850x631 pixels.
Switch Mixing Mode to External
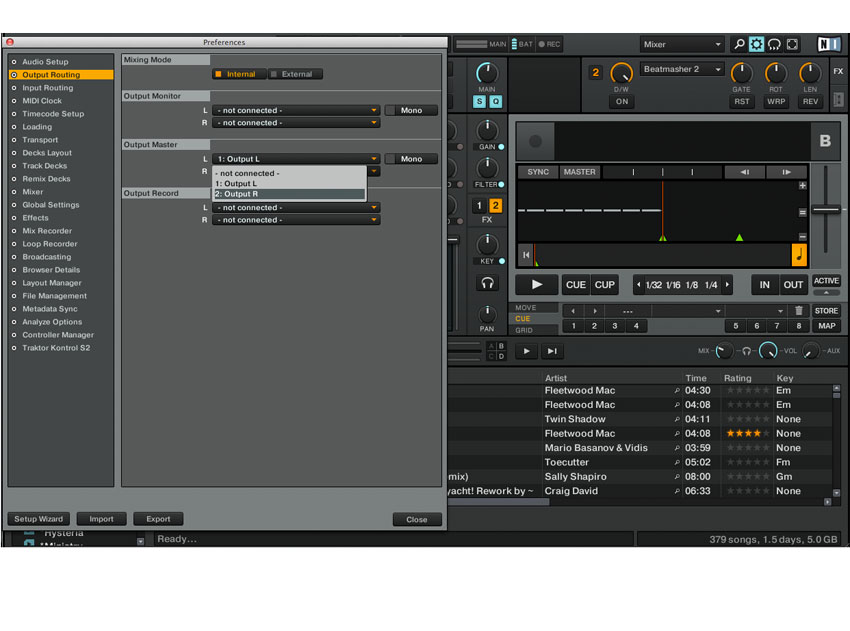pos(295,74)
